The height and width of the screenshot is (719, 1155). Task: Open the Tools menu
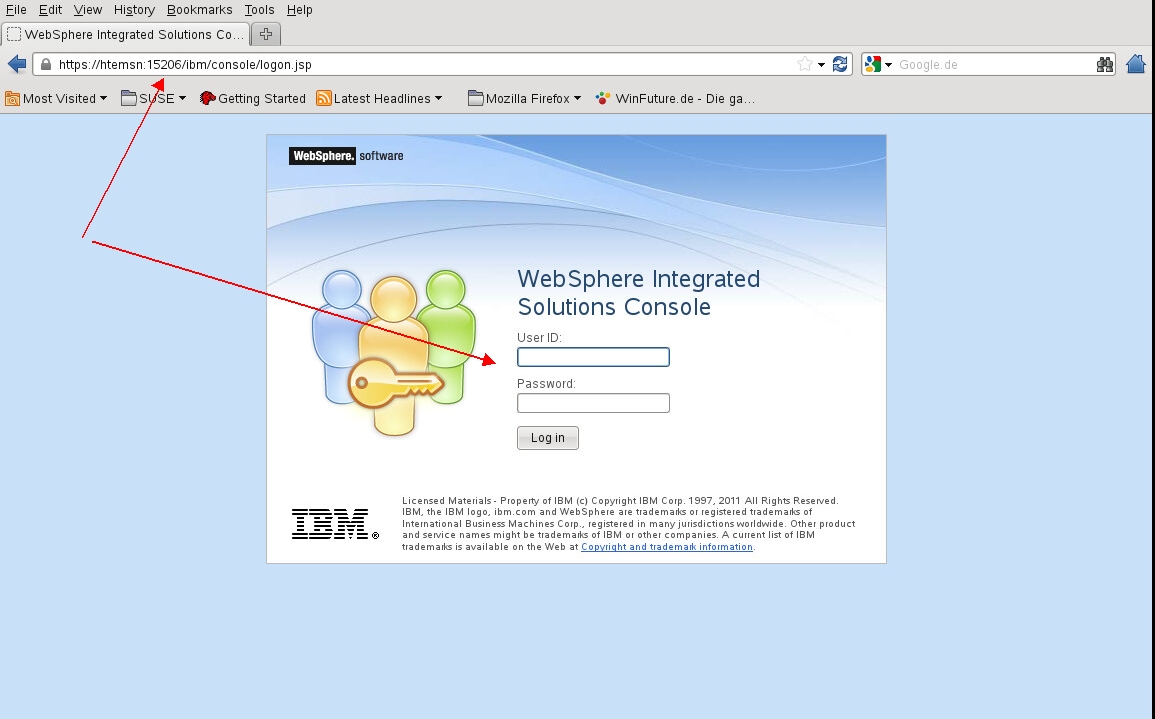pos(259,10)
